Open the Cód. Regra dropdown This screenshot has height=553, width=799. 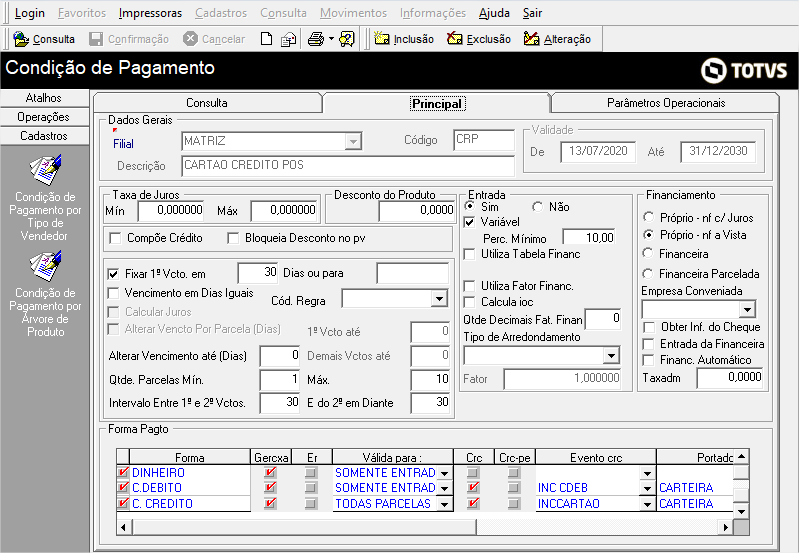[x=439, y=299]
